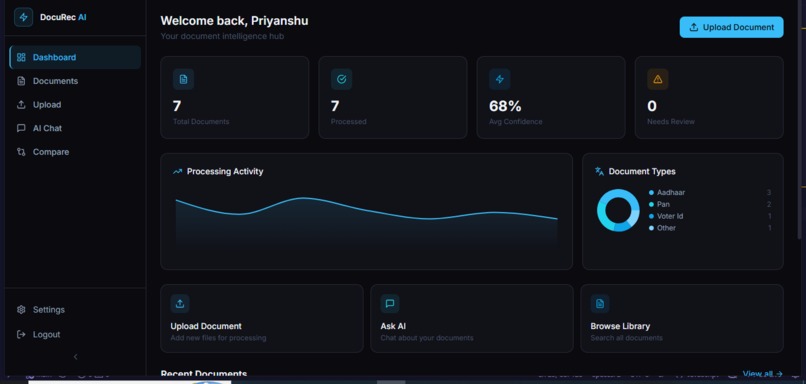The width and height of the screenshot is (806, 384).
Task: Click the document icon in Browse Library card
Action: [x=600, y=304]
